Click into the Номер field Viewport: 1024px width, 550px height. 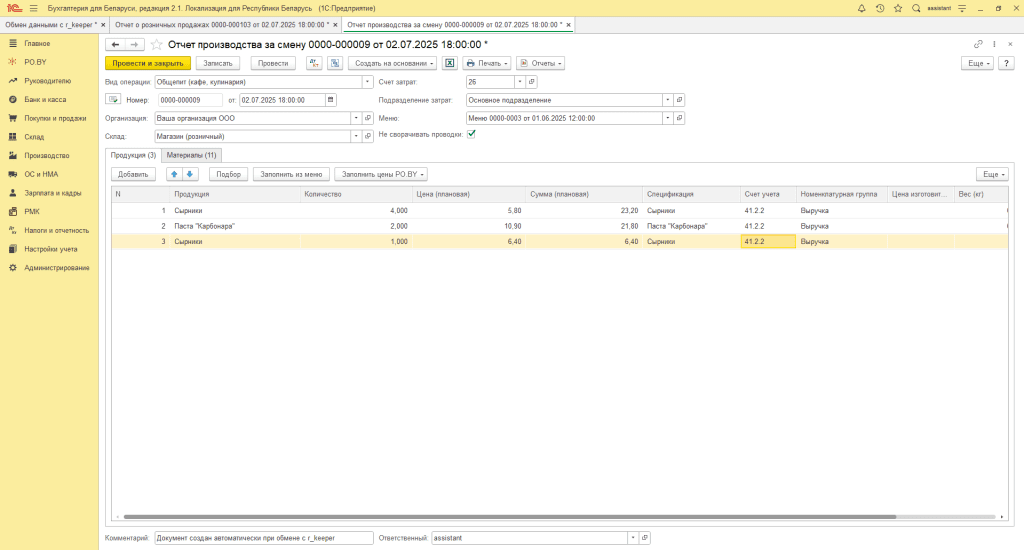point(190,100)
